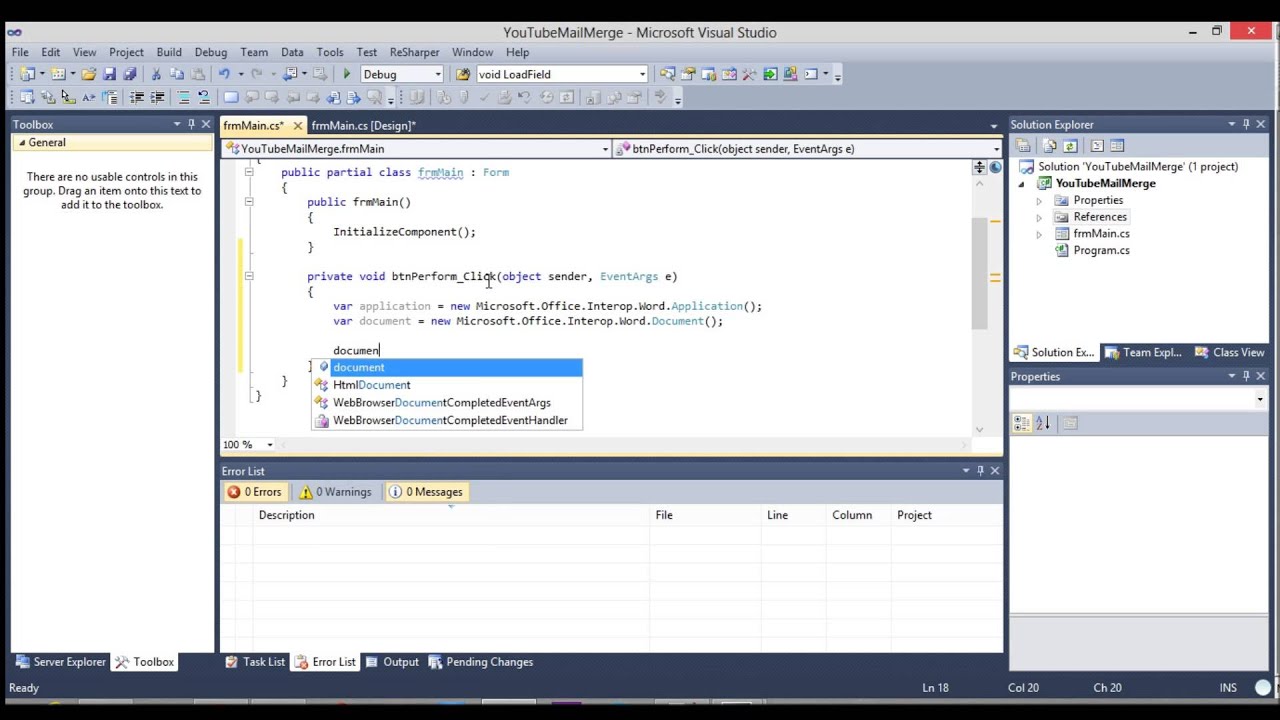The image size is (1280, 720).
Task: Undo the last edit using toolbar arrow
Action: click(x=224, y=74)
